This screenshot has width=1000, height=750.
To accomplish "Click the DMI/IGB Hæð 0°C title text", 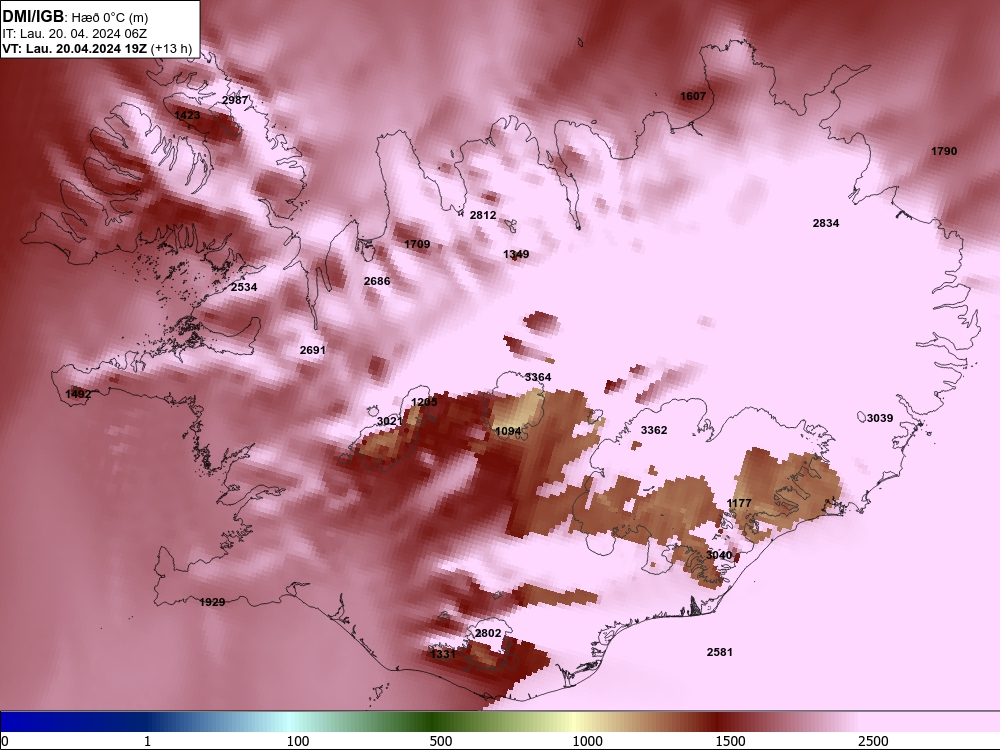I will pyautogui.click(x=75, y=17).
